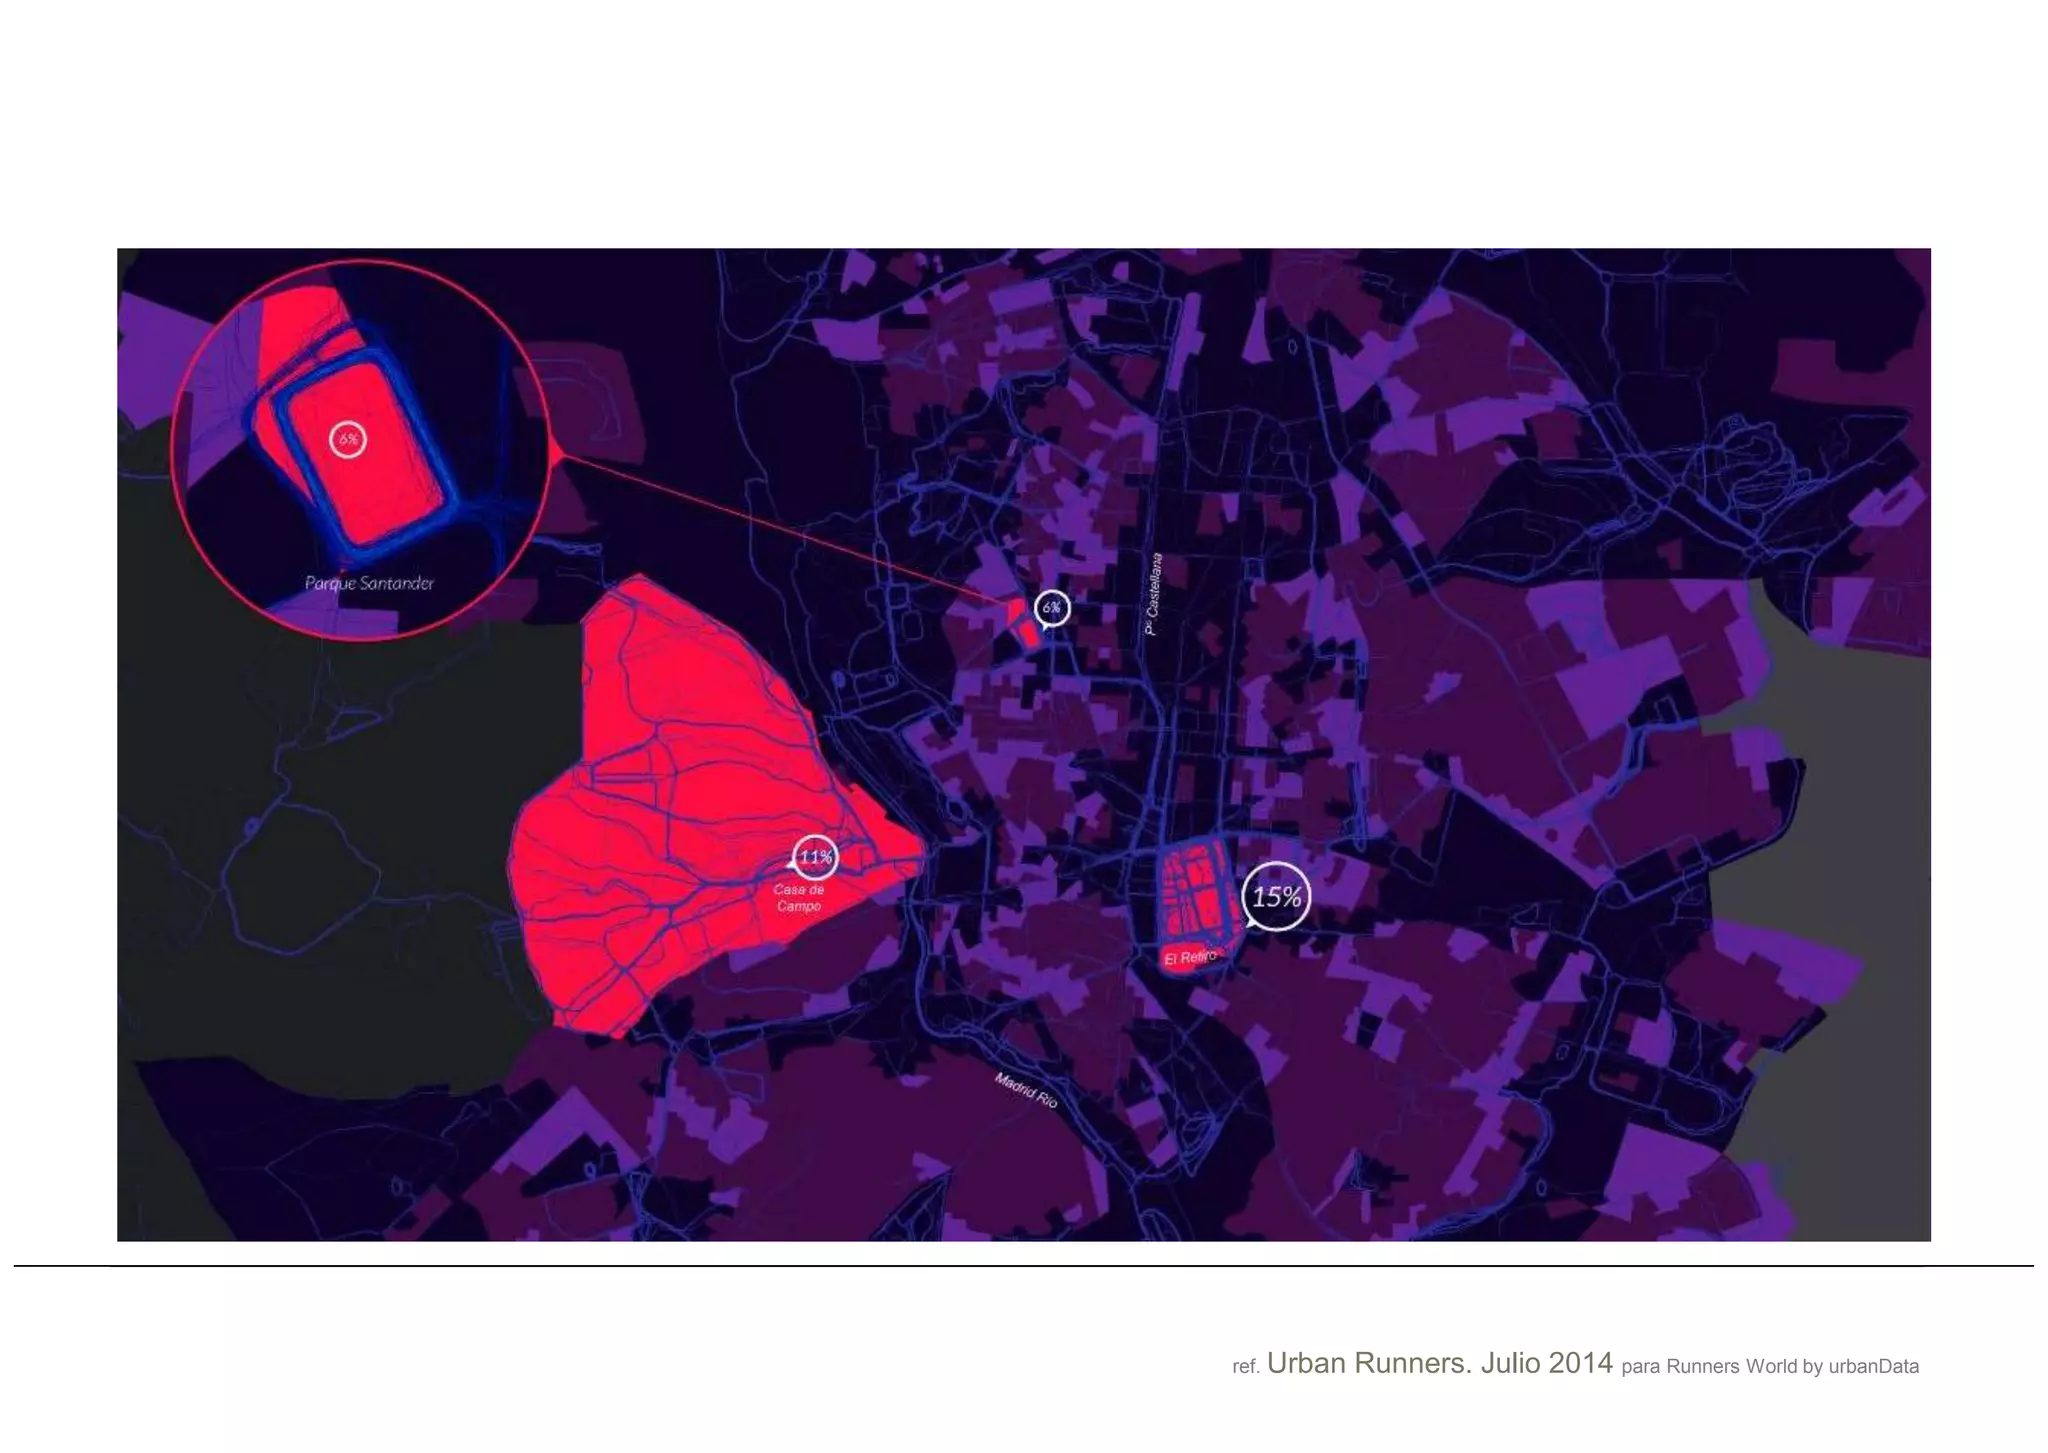Click the 6% marker inside the inset circle

coord(348,439)
